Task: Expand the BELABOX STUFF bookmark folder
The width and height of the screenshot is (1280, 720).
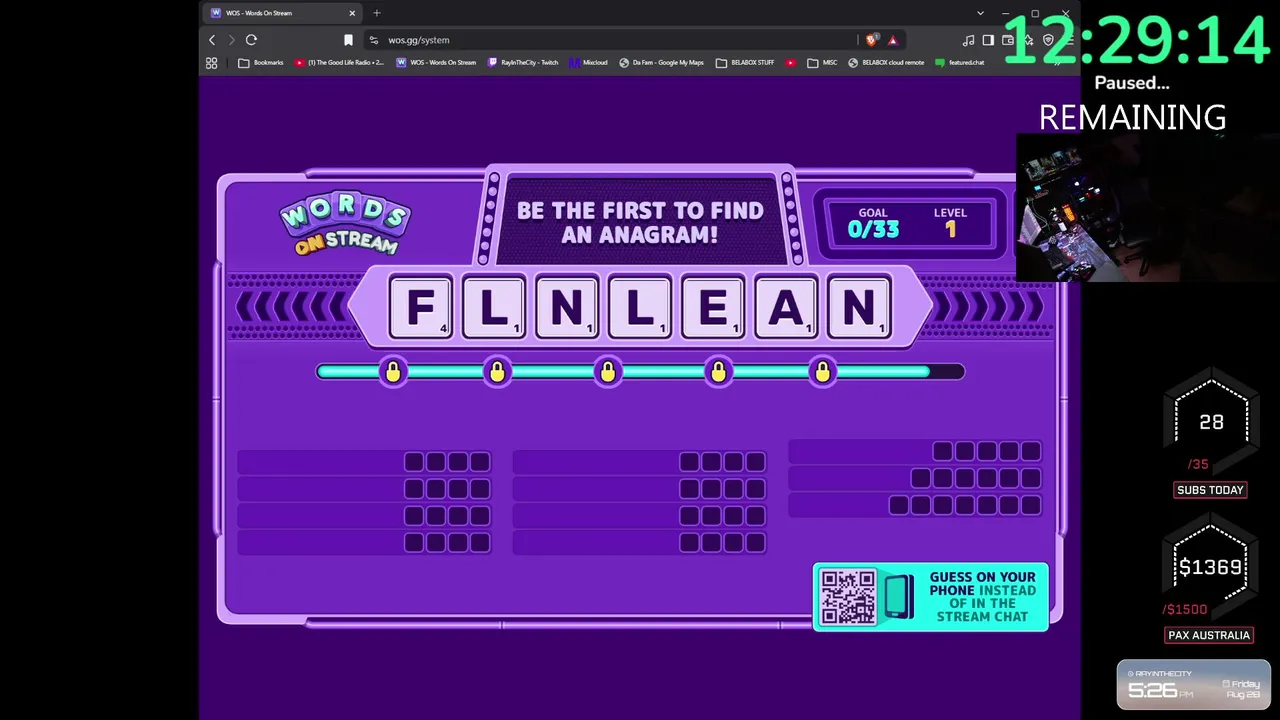Action: (745, 63)
